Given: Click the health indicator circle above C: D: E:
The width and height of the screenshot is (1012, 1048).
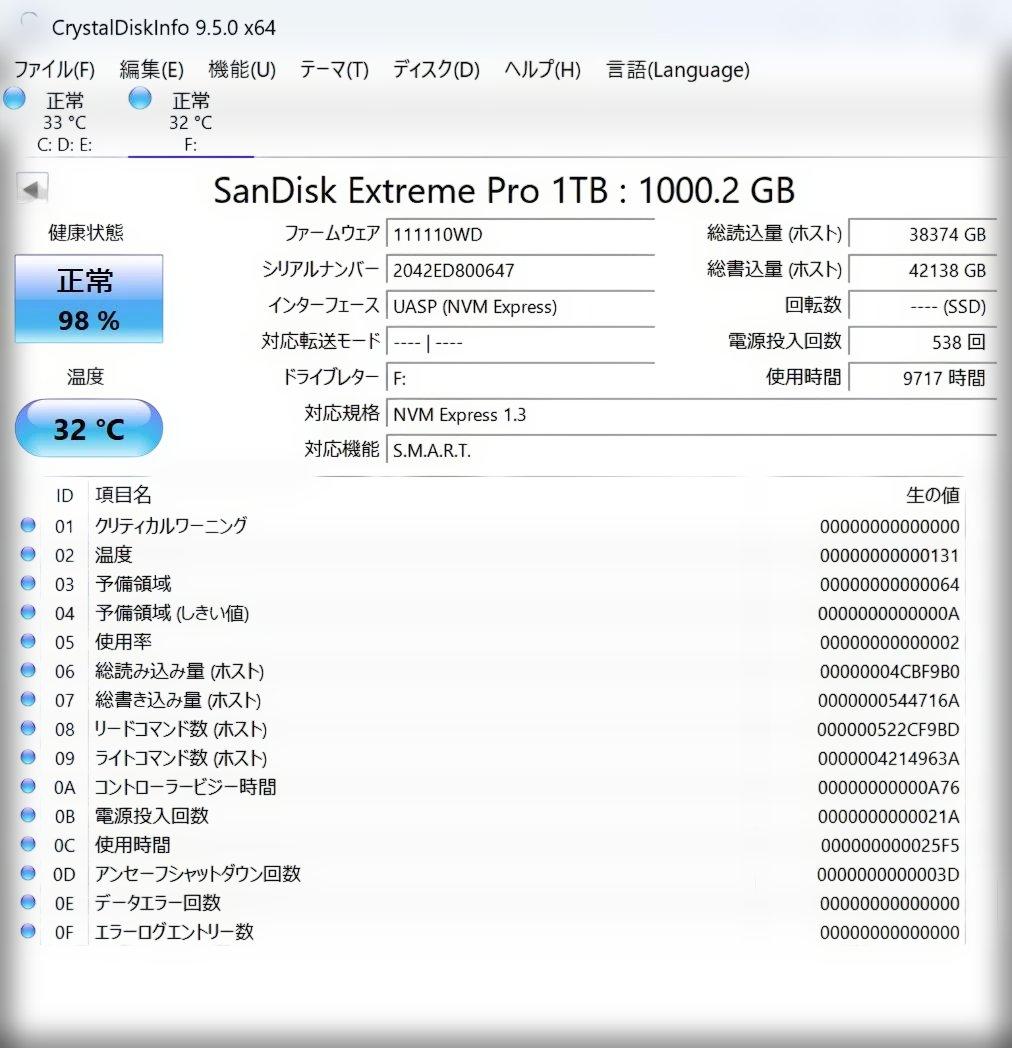Looking at the screenshot, I should tap(14, 99).
